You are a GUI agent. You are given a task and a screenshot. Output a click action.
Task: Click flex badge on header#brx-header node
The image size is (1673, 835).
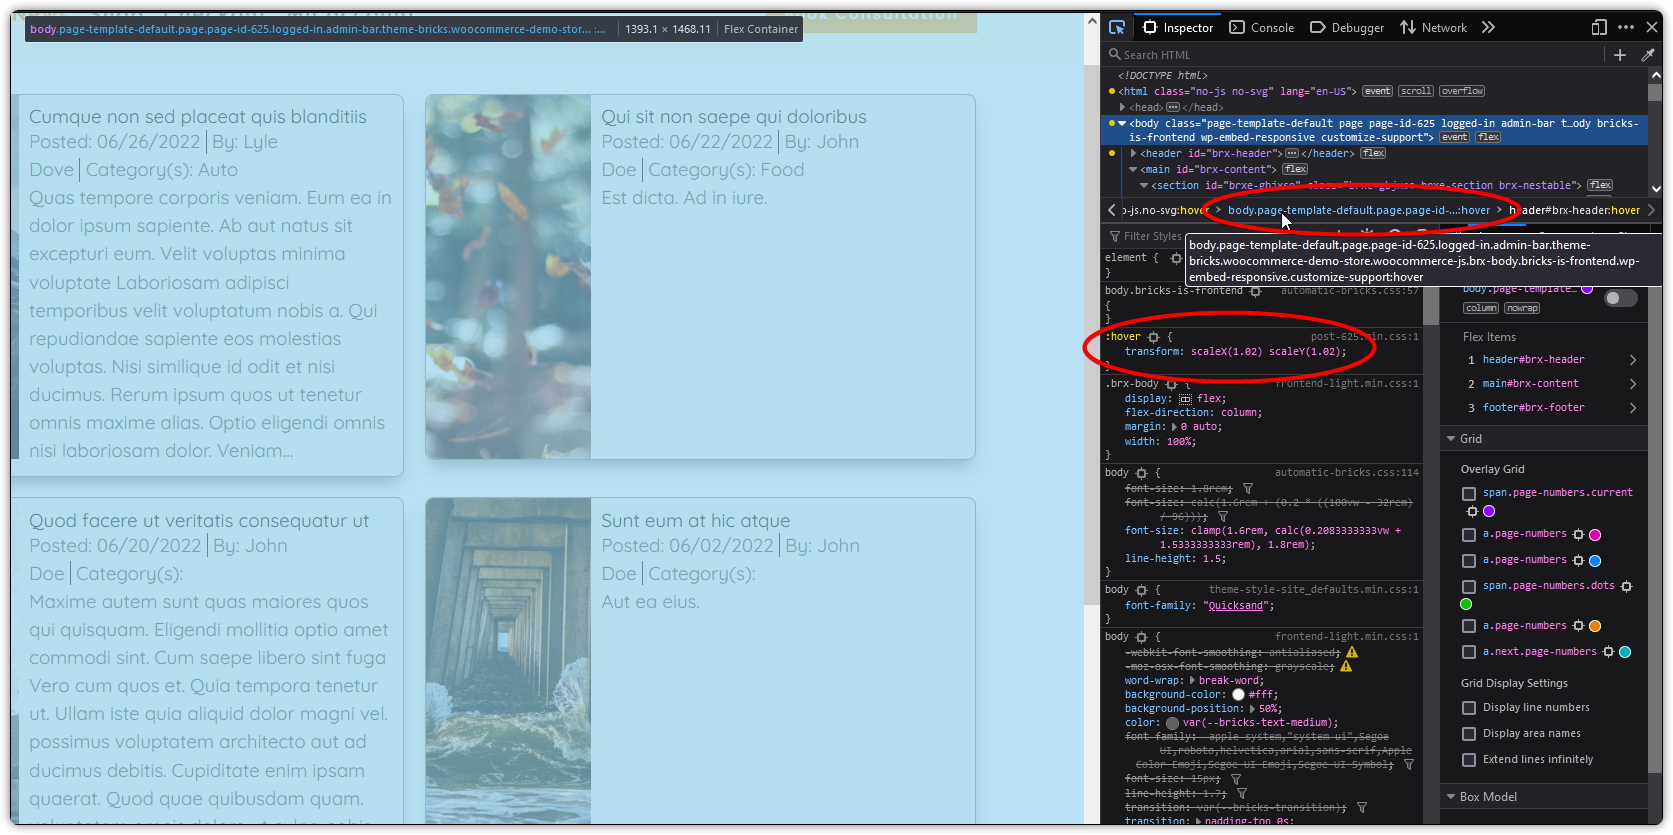(1373, 153)
